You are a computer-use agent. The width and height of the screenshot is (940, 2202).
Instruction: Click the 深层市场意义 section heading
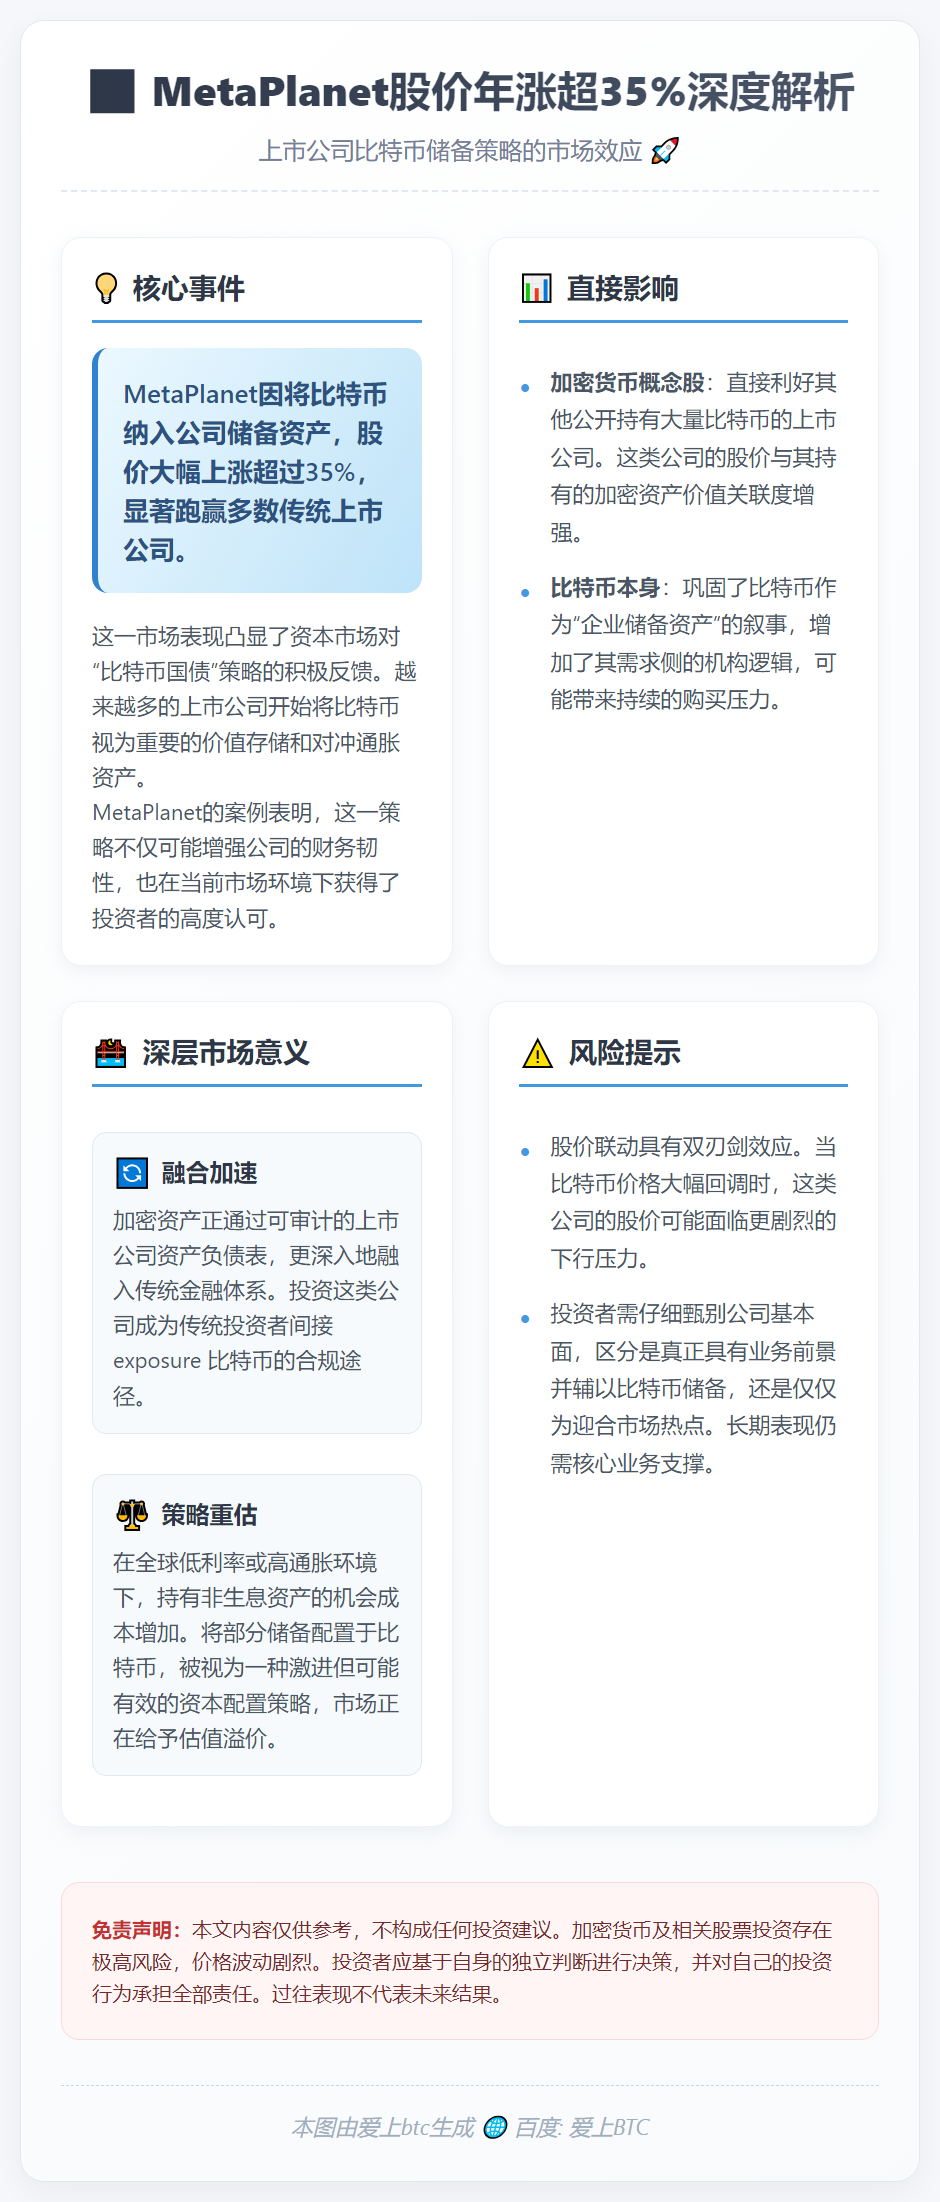226,1053
